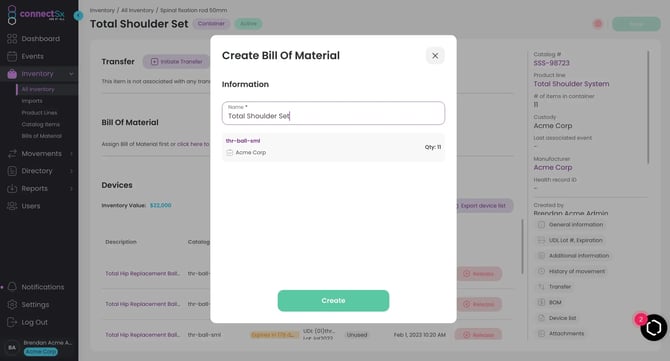The image size is (670, 361).
Task: Close the Create Bill Of Material dialog
Action: pyautogui.click(x=435, y=56)
